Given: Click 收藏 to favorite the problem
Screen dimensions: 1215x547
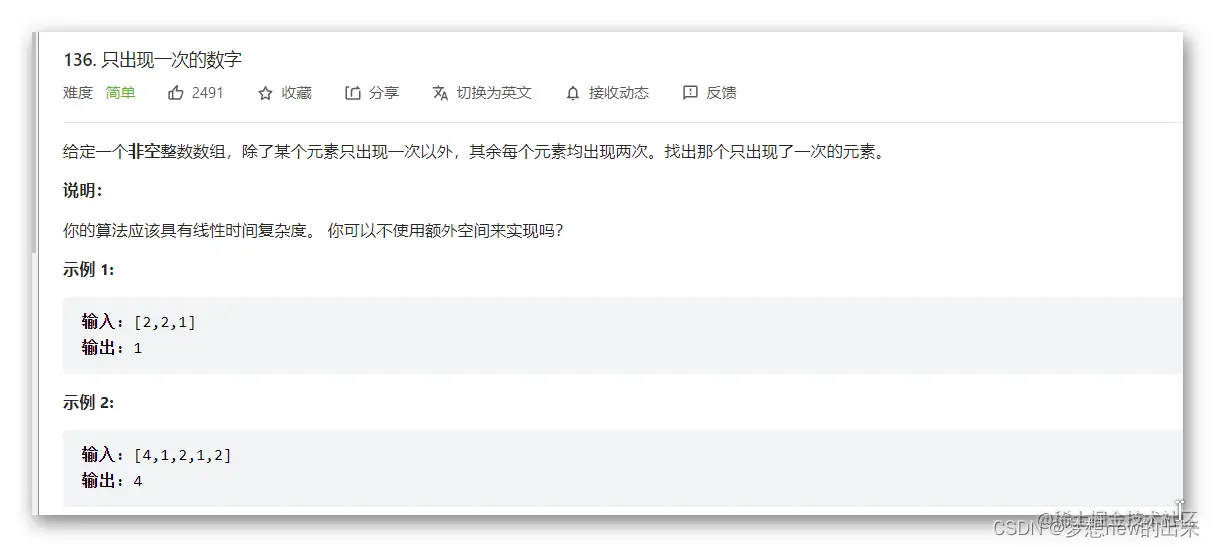Looking at the screenshot, I should [297, 93].
